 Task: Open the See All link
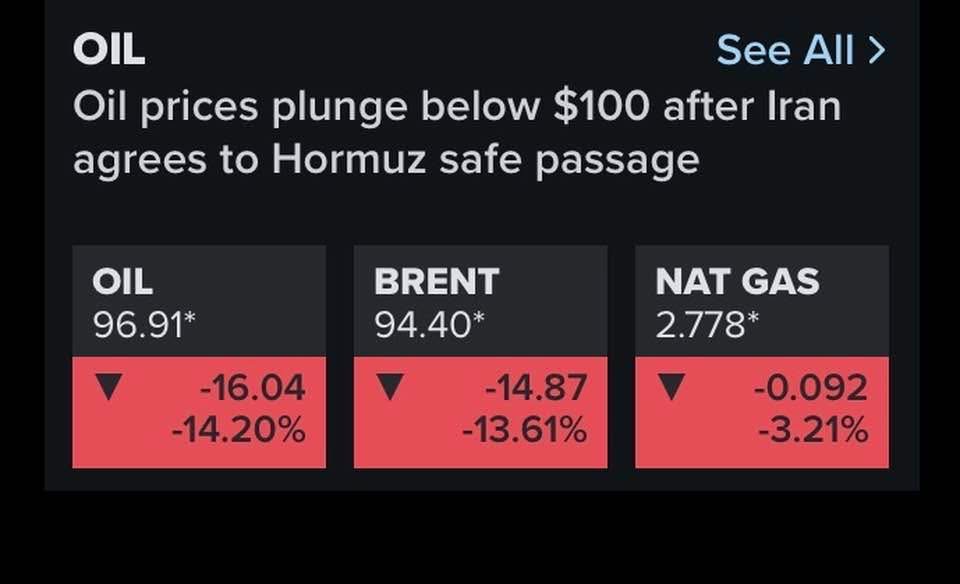[785, 49]
